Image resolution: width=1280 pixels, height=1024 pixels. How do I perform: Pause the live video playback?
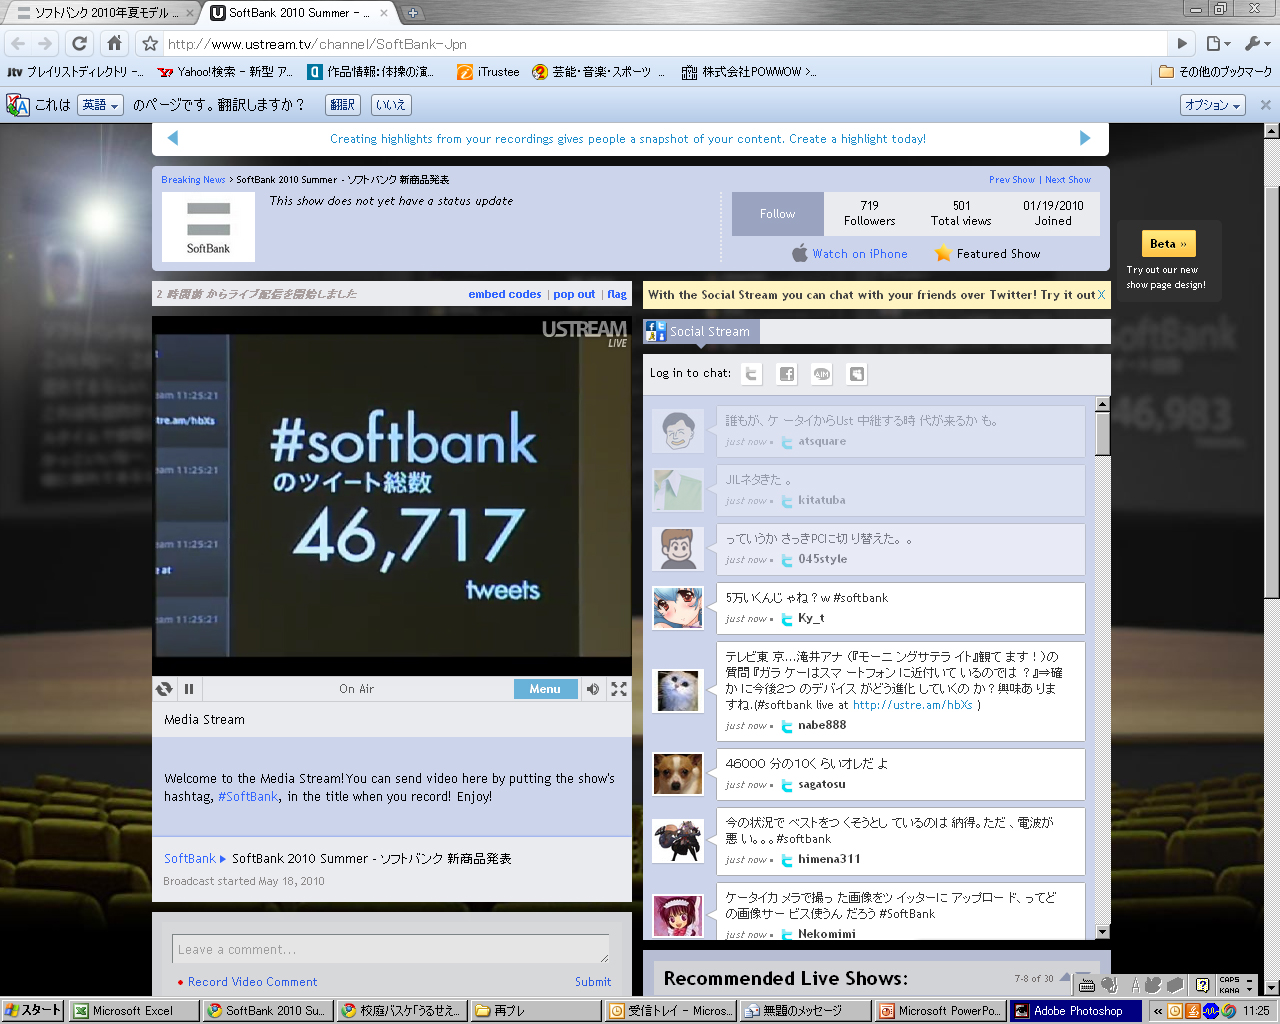(189, 689)
